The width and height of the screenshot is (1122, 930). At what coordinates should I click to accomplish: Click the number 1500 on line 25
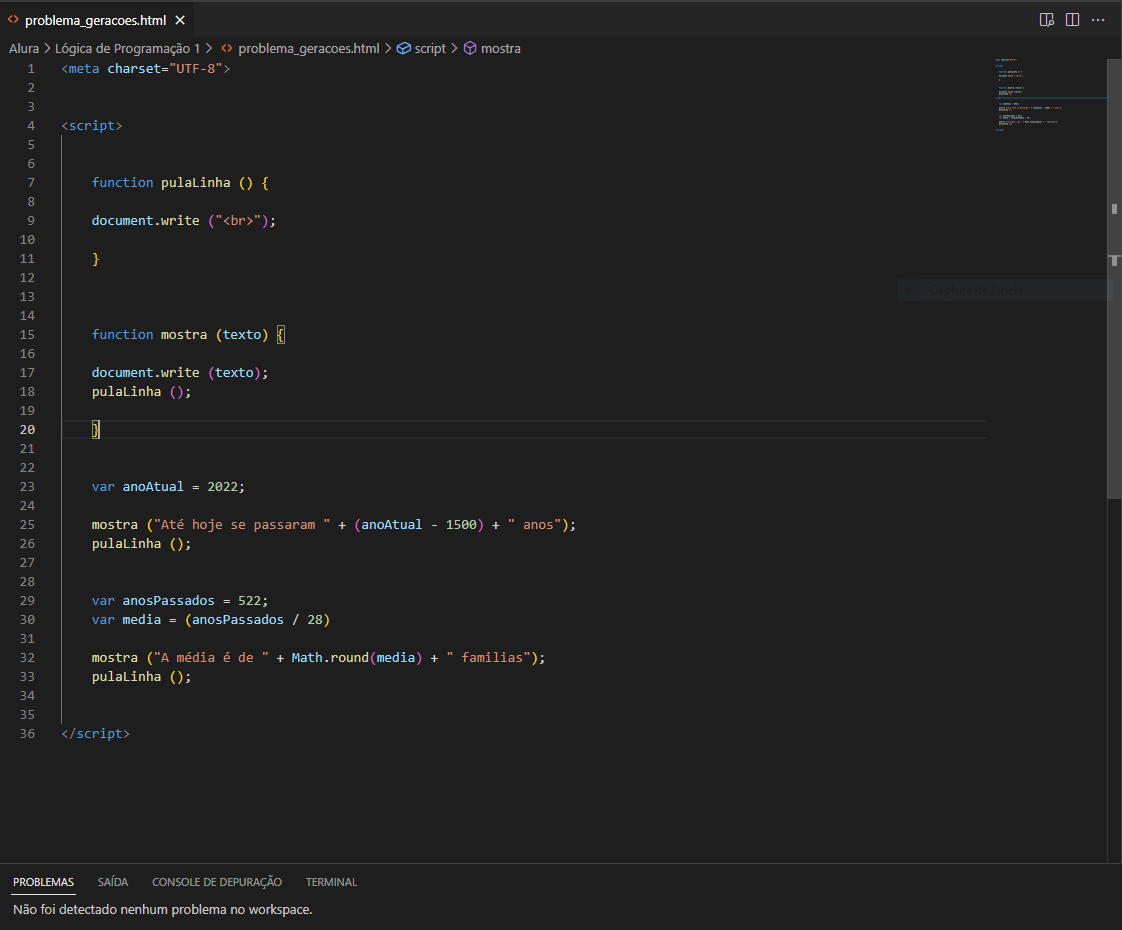point(462,524)
